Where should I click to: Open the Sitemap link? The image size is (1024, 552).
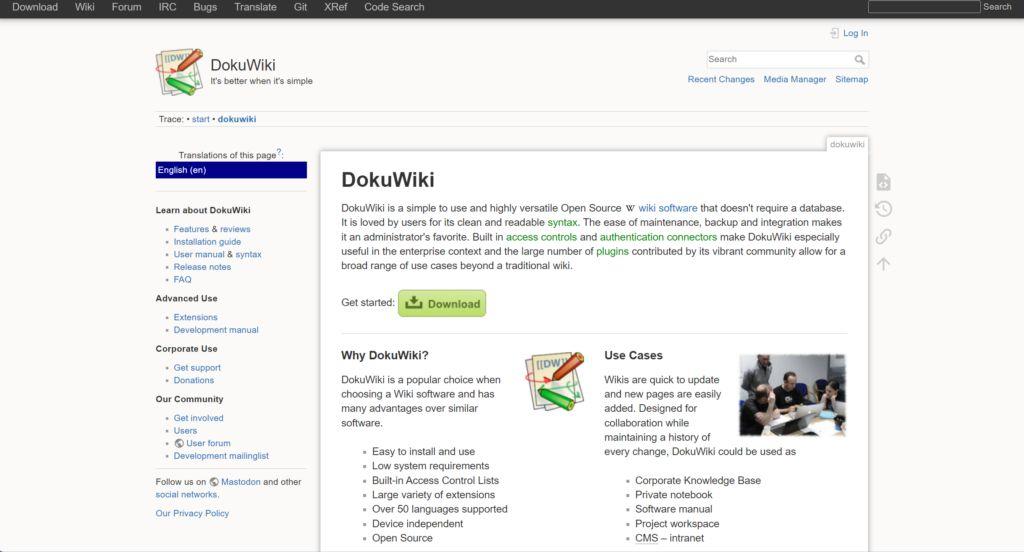(x=852, y=79)
